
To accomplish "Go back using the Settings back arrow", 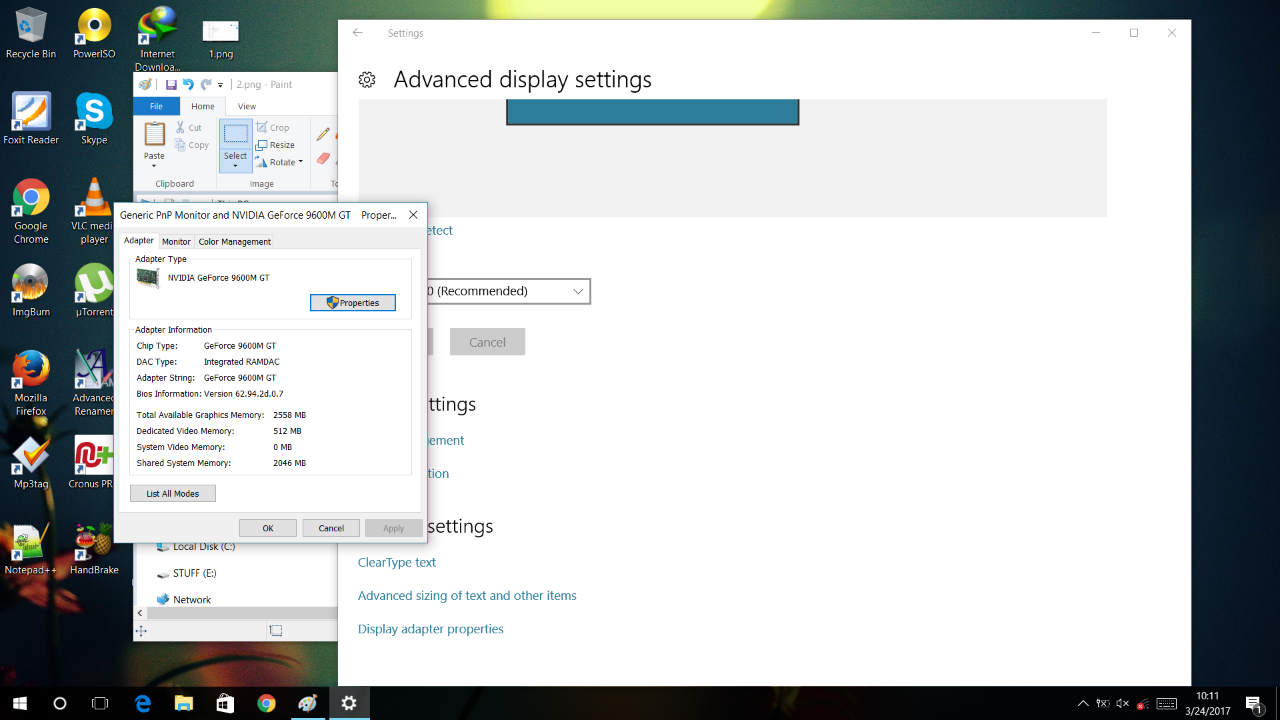I will click(x=358, y=33).
